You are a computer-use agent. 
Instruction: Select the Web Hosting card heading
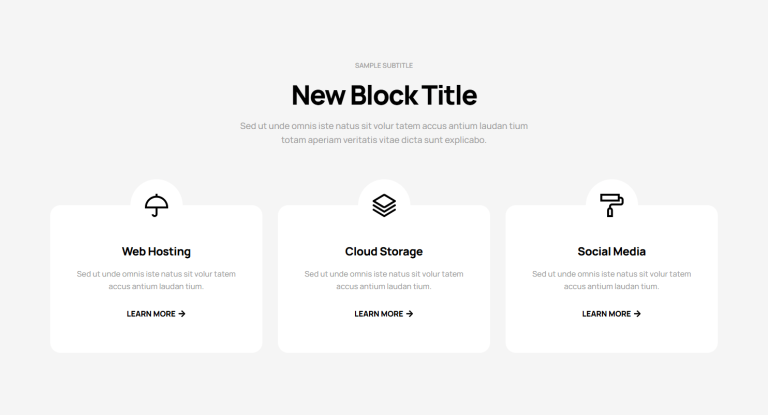[156, 252]
